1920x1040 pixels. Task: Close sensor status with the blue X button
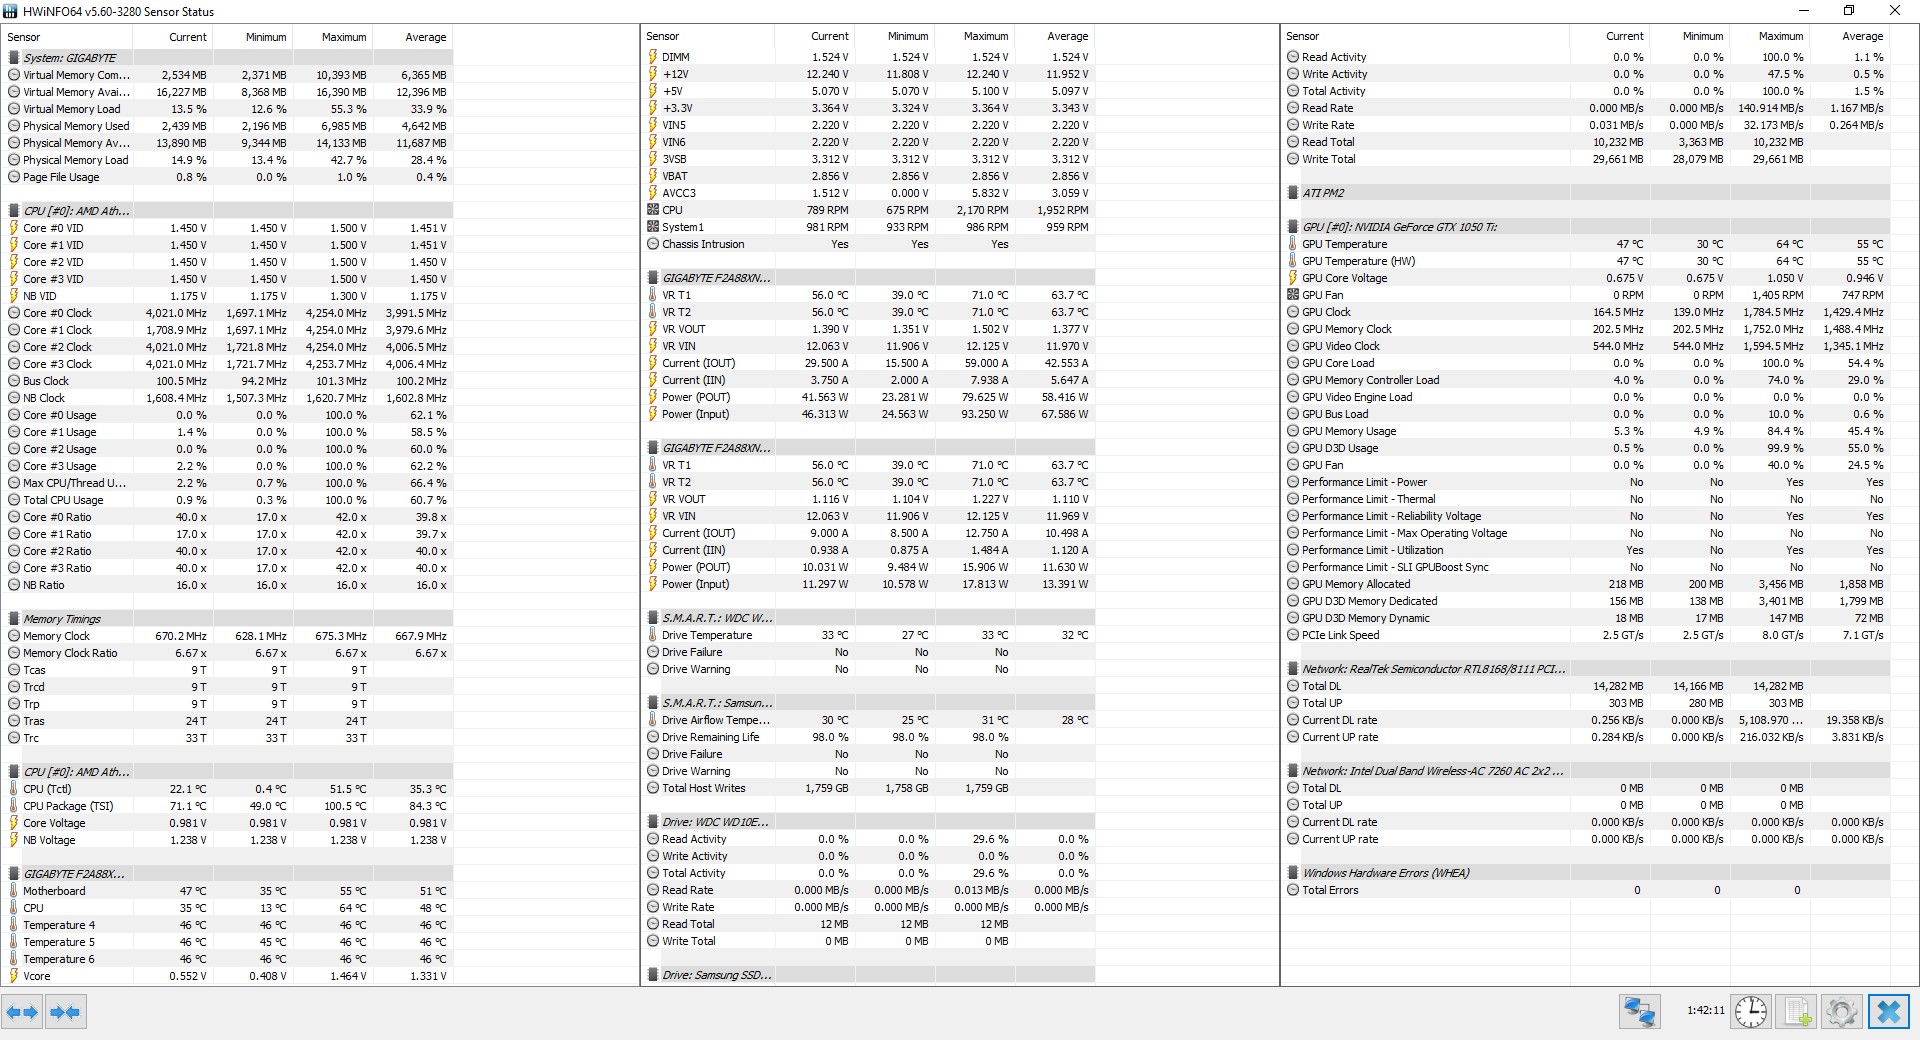tap(1889, 1012)
